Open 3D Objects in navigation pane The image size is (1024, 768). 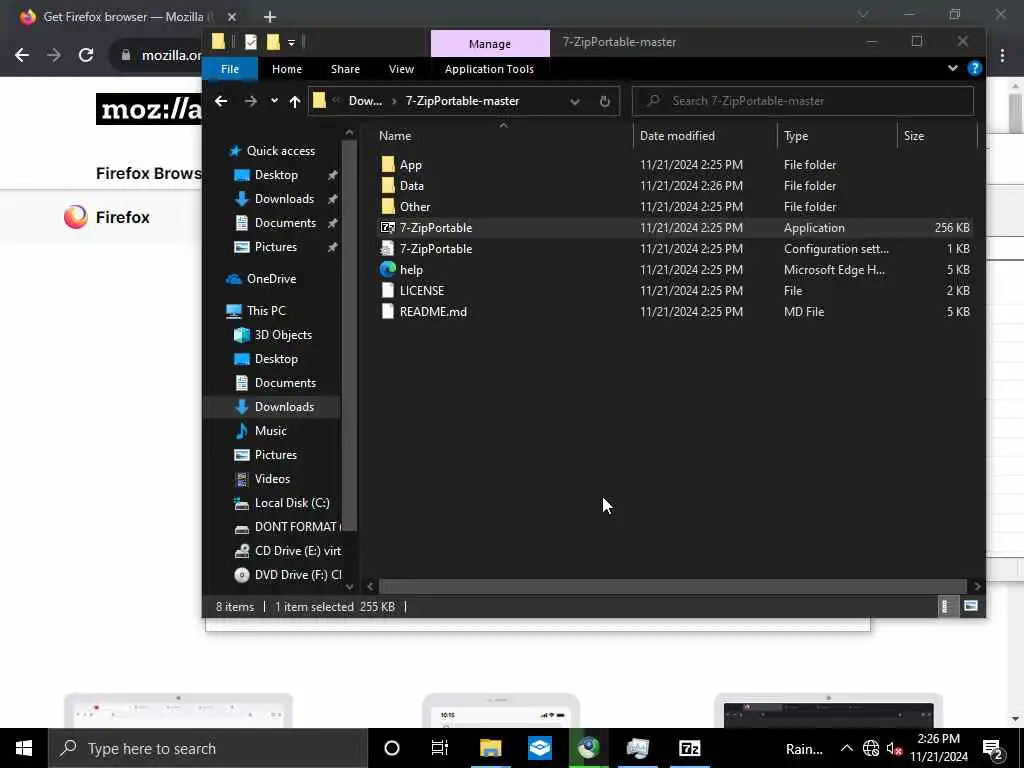(283, 335)
